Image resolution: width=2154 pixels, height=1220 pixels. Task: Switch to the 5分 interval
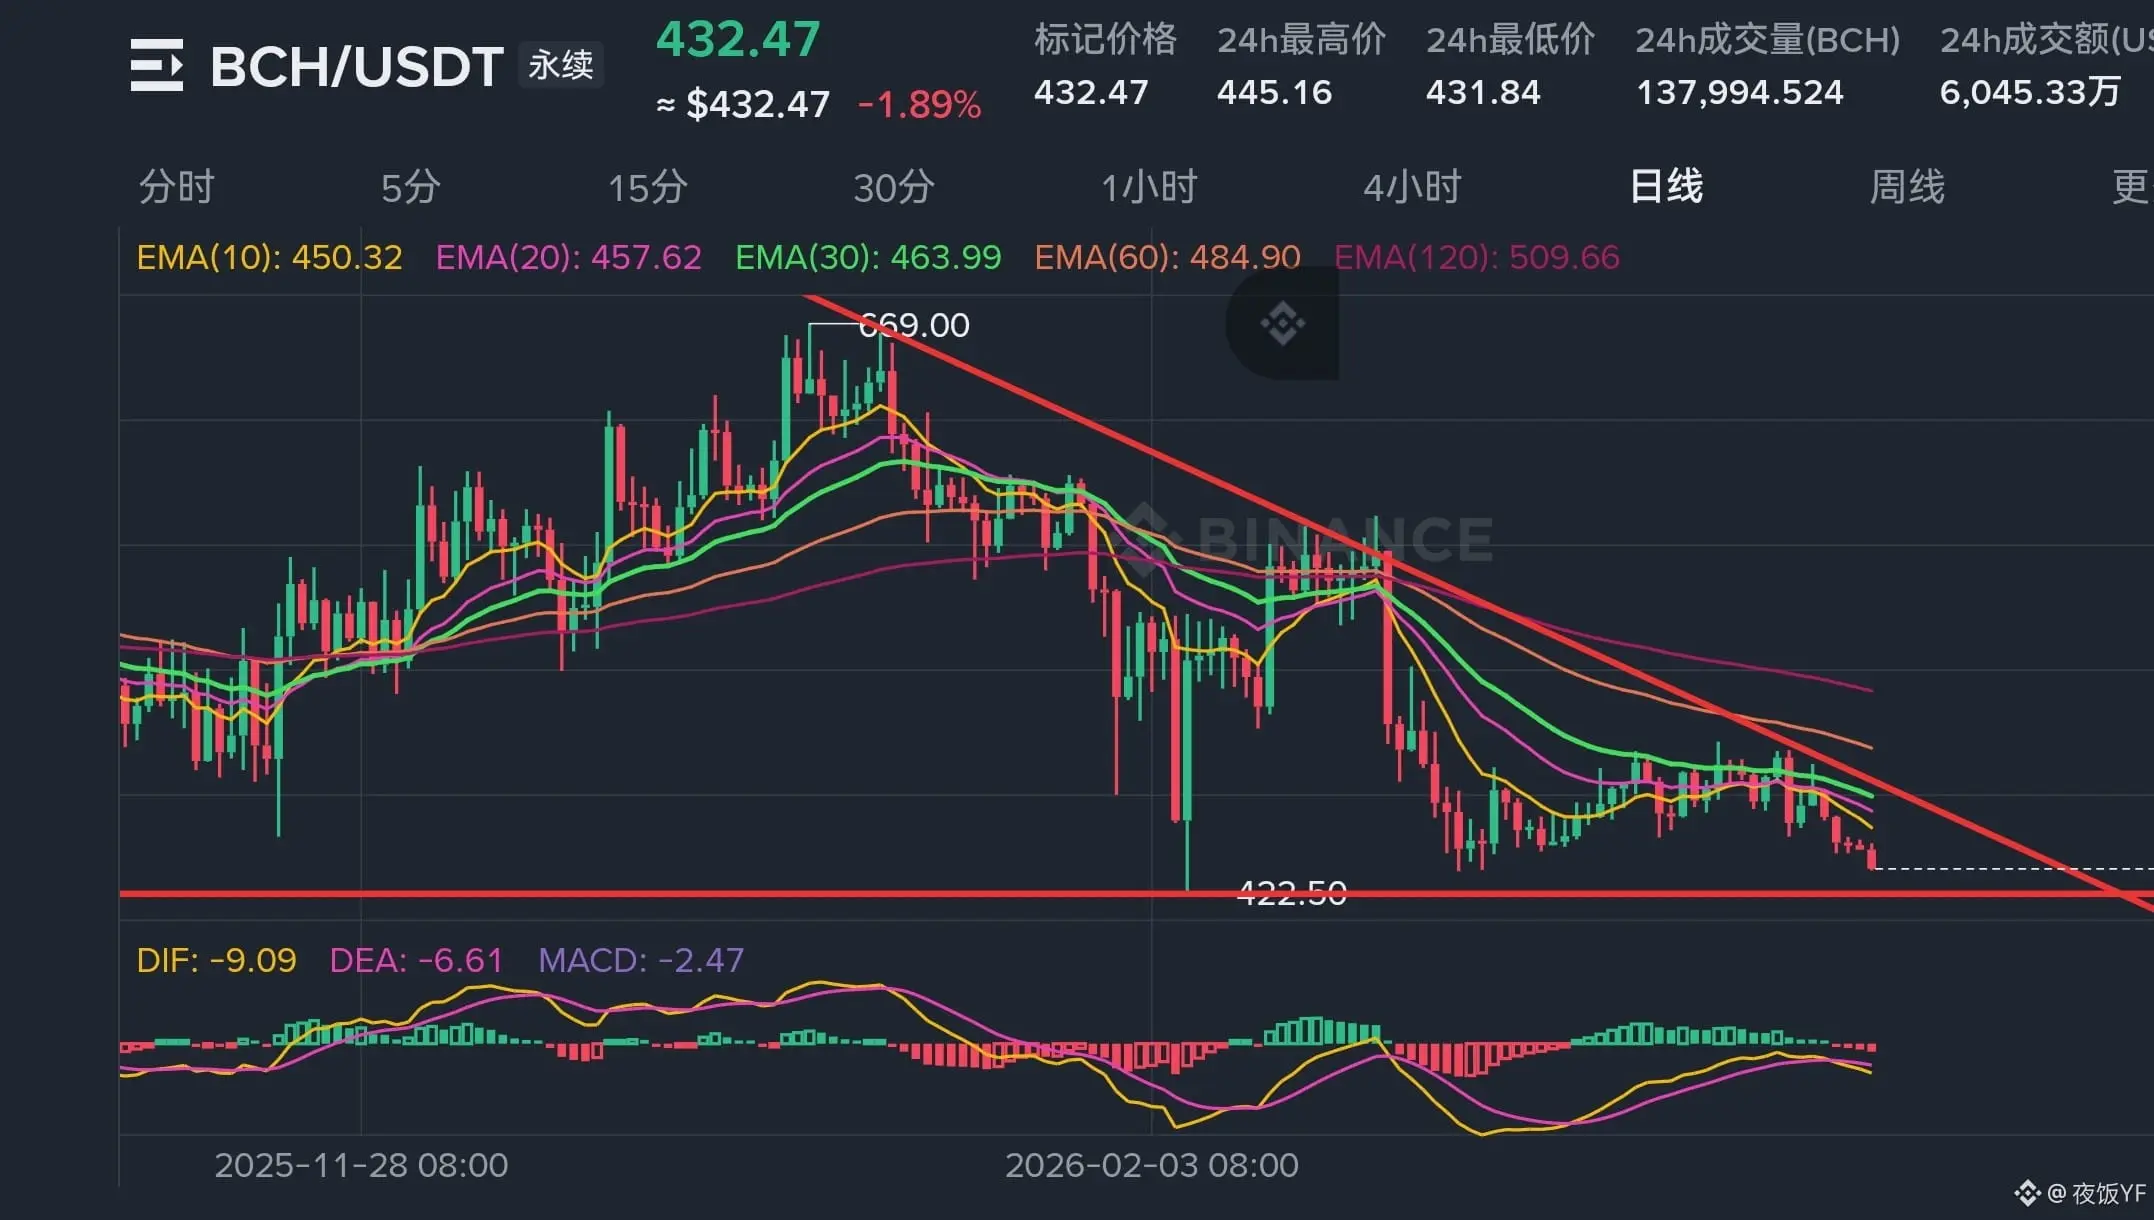pos(410,187)
